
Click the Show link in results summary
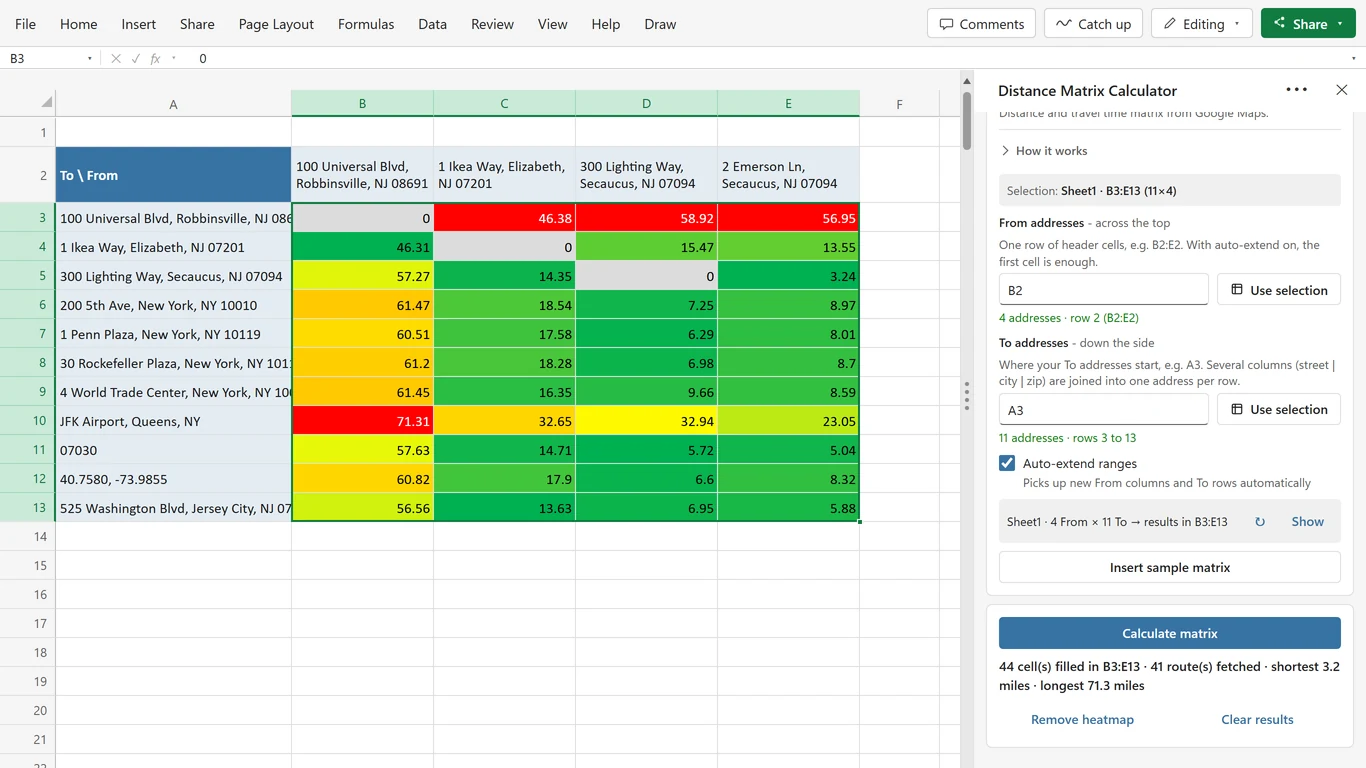[1307, 522]
